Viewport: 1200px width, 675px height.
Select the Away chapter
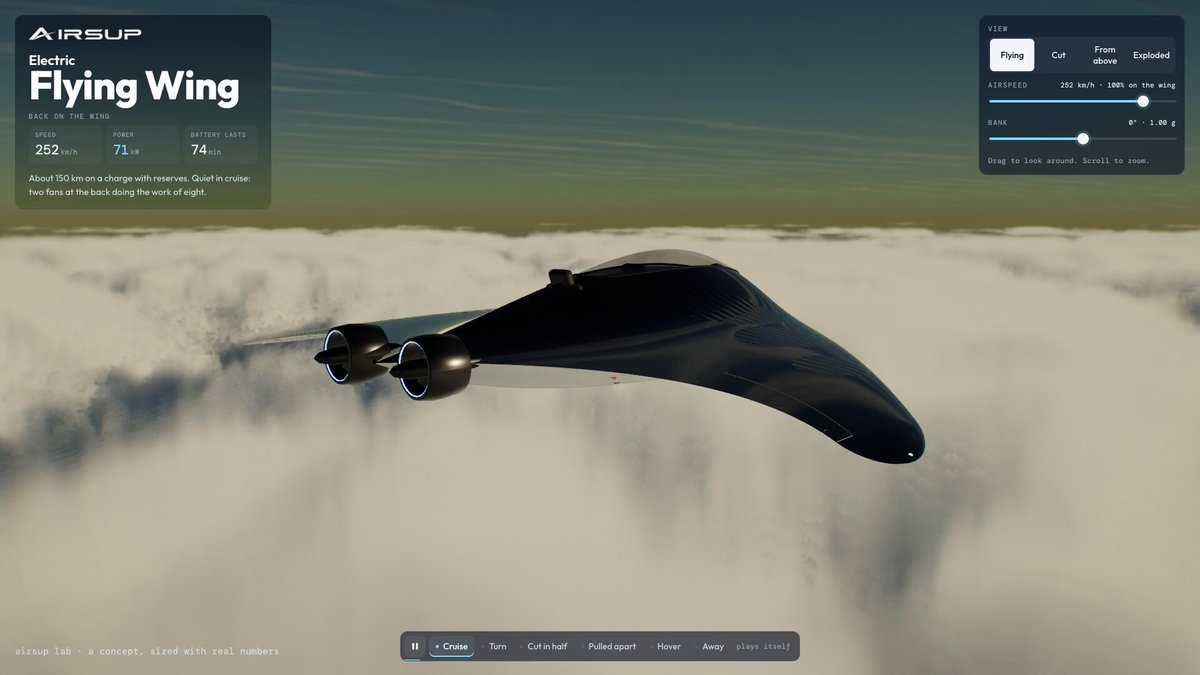pyautogui.click(x=709, y=646)
